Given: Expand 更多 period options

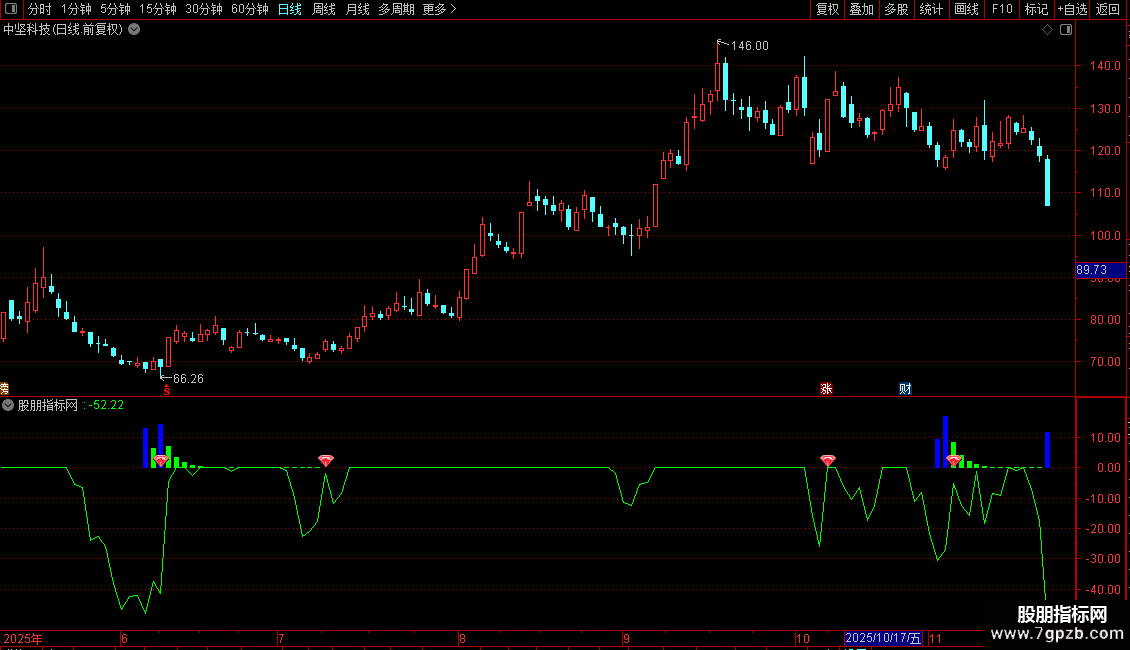Looking at the screenshot, I should point(440,9).
